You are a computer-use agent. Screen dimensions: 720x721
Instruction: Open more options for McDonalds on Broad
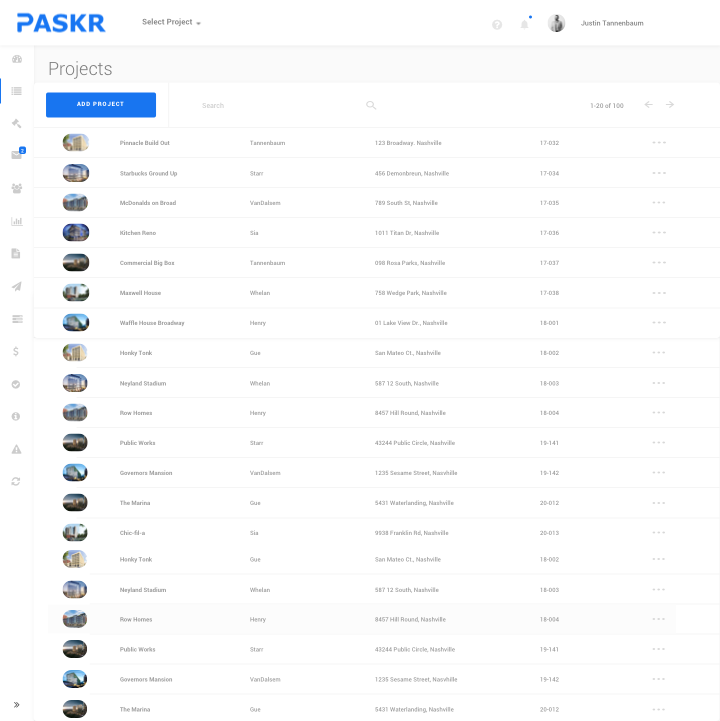pyautogui.click(x=659, y=202)
